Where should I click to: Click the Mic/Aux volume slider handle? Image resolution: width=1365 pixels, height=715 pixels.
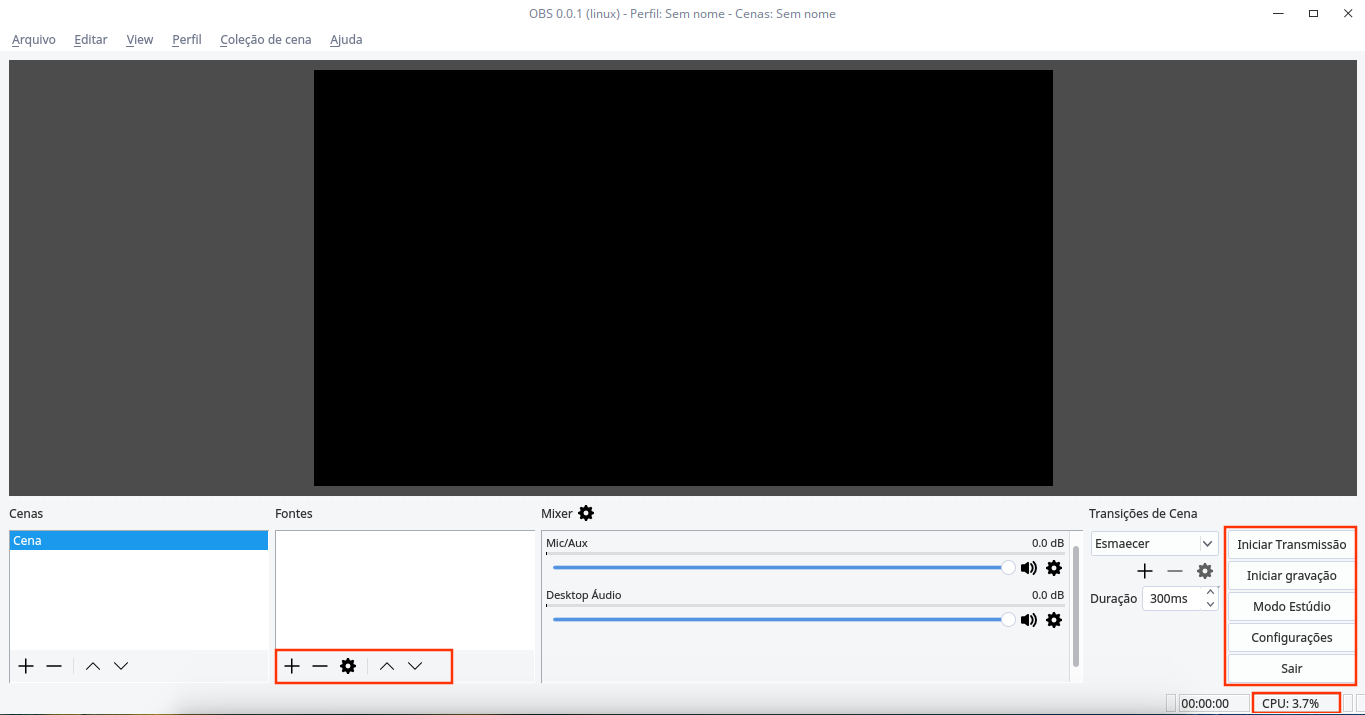pos(1008,567)
